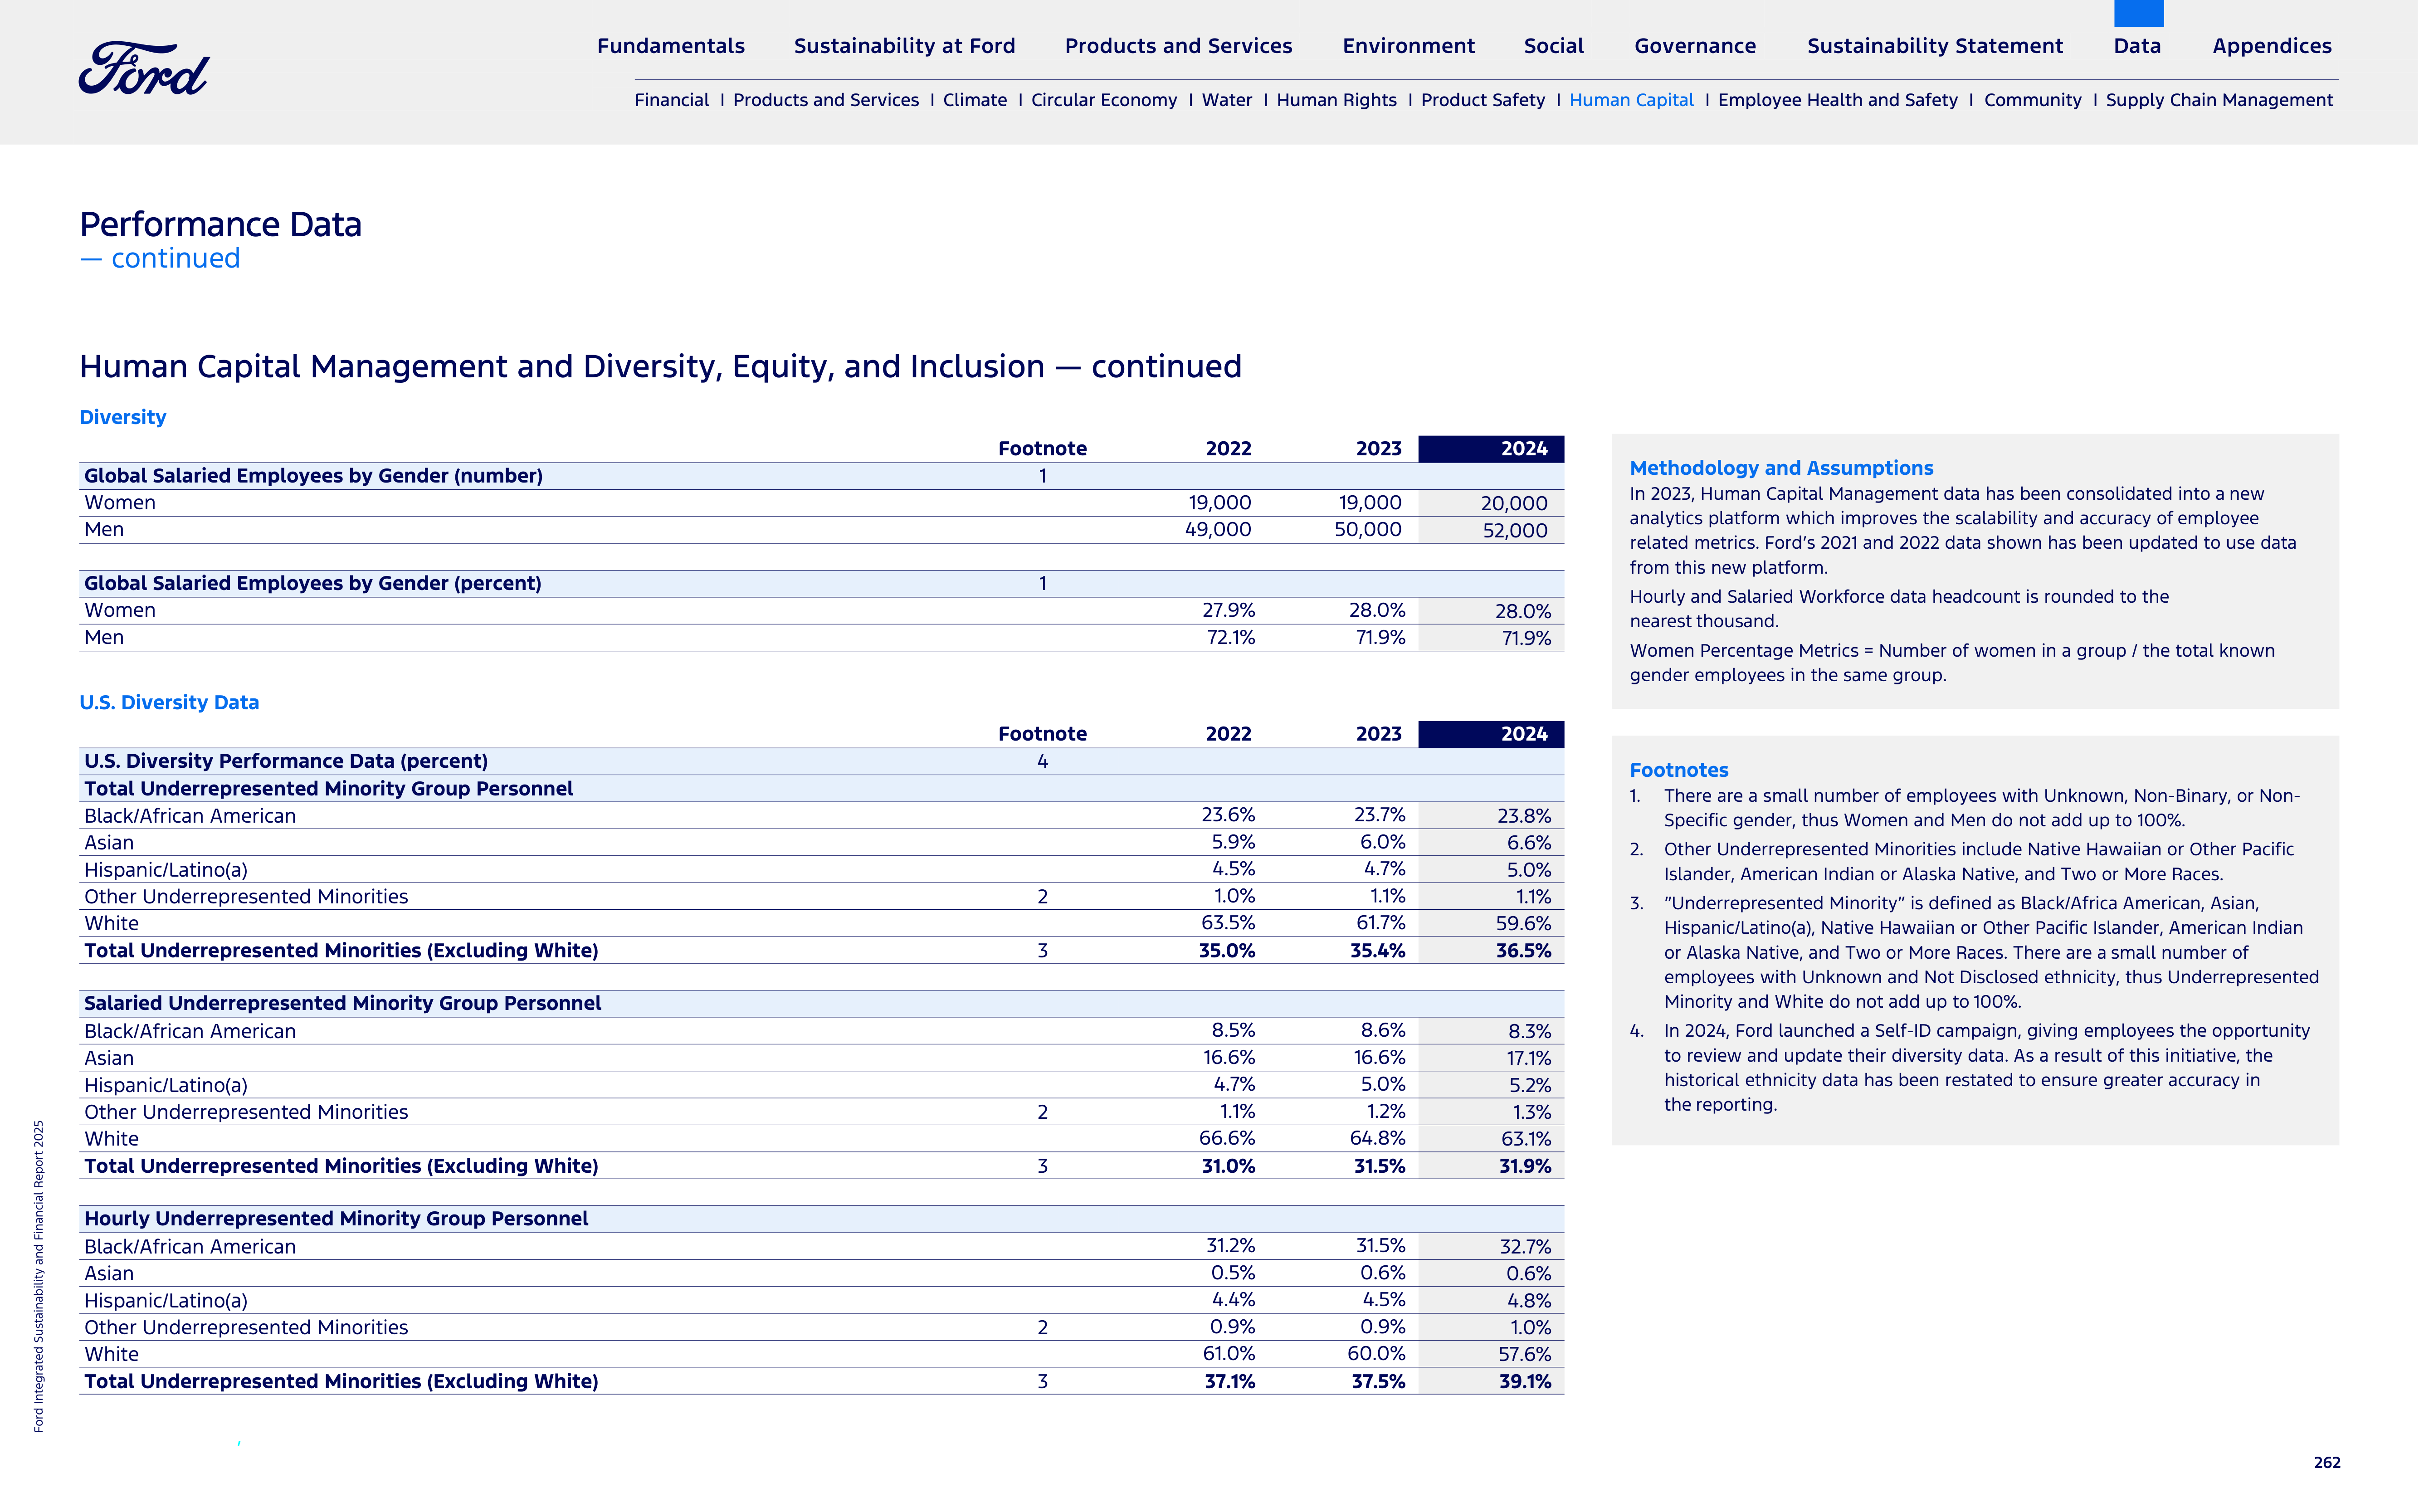Click the 2024 header in Diversity table
This screenshot has width=2419, height=1512.
1491,449
